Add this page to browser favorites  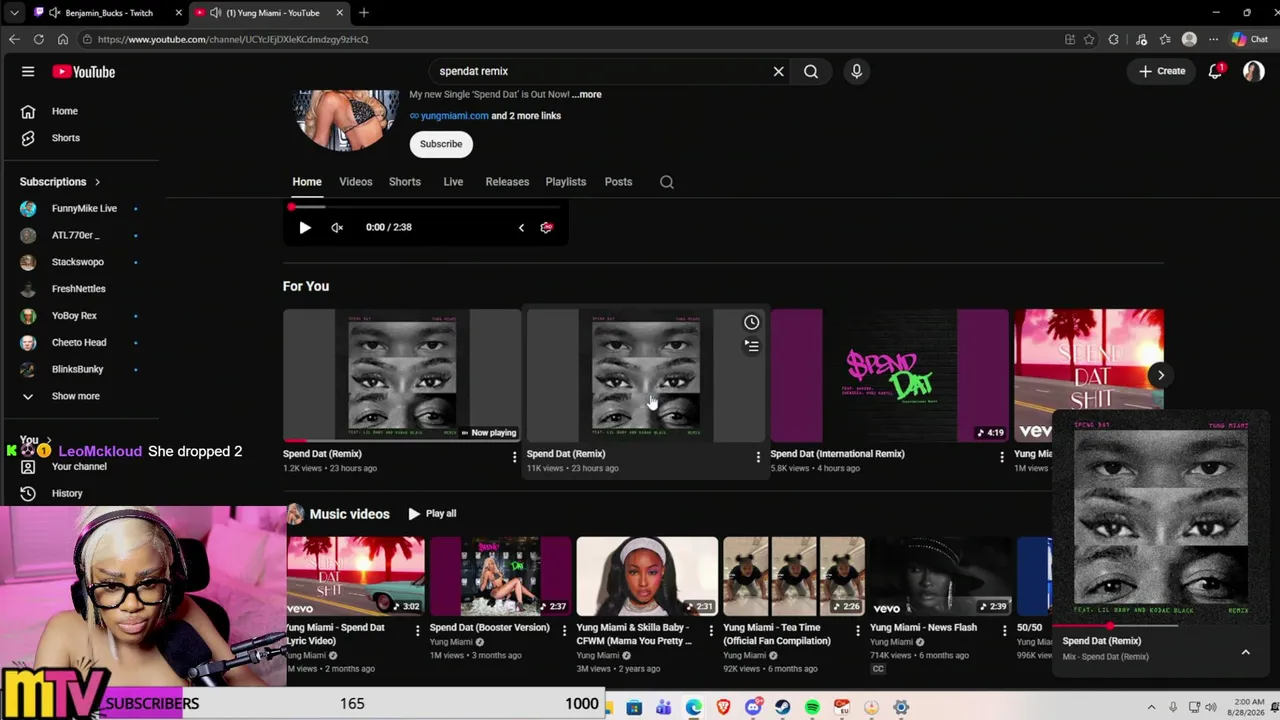pyautogui.click(x=1089, y=39)
